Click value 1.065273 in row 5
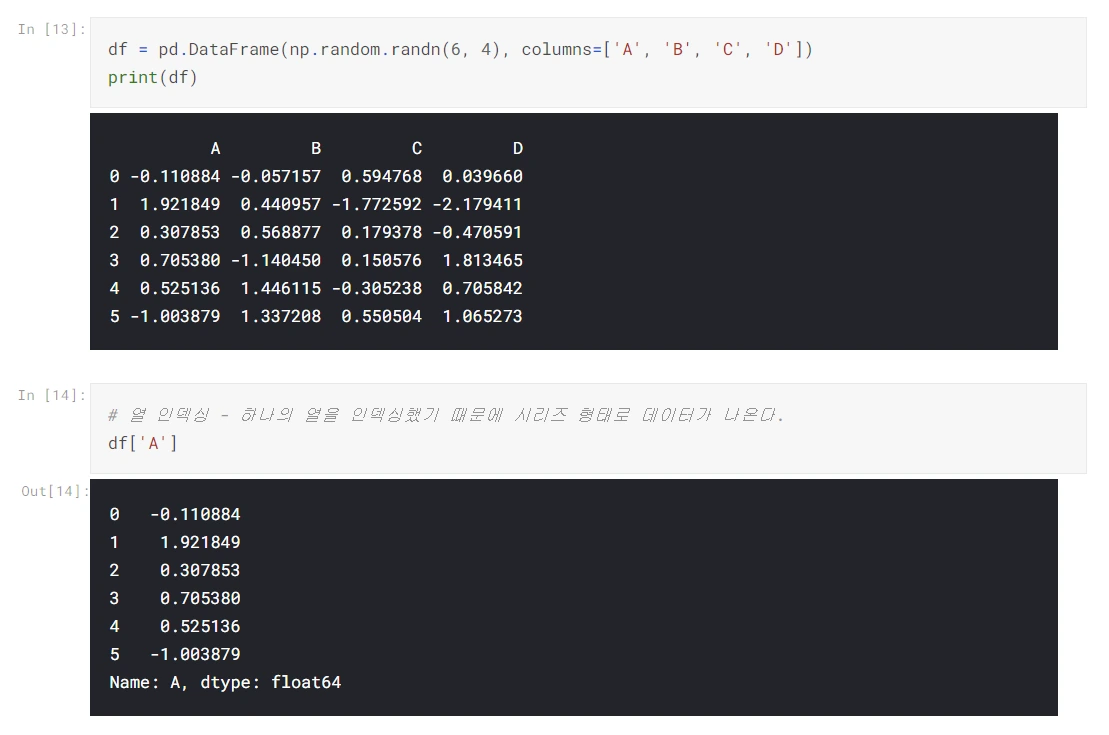The height and width of the screenshot is (735, 1109). (x=482, y=316)
